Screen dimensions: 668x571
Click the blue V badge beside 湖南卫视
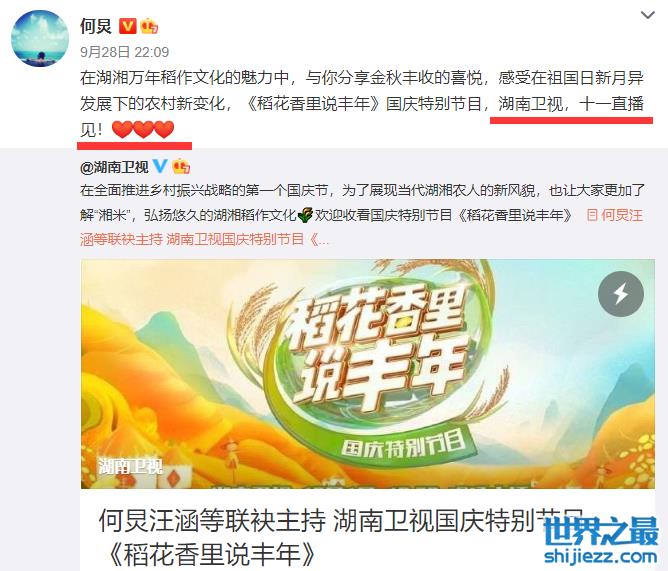click(160, 166)
